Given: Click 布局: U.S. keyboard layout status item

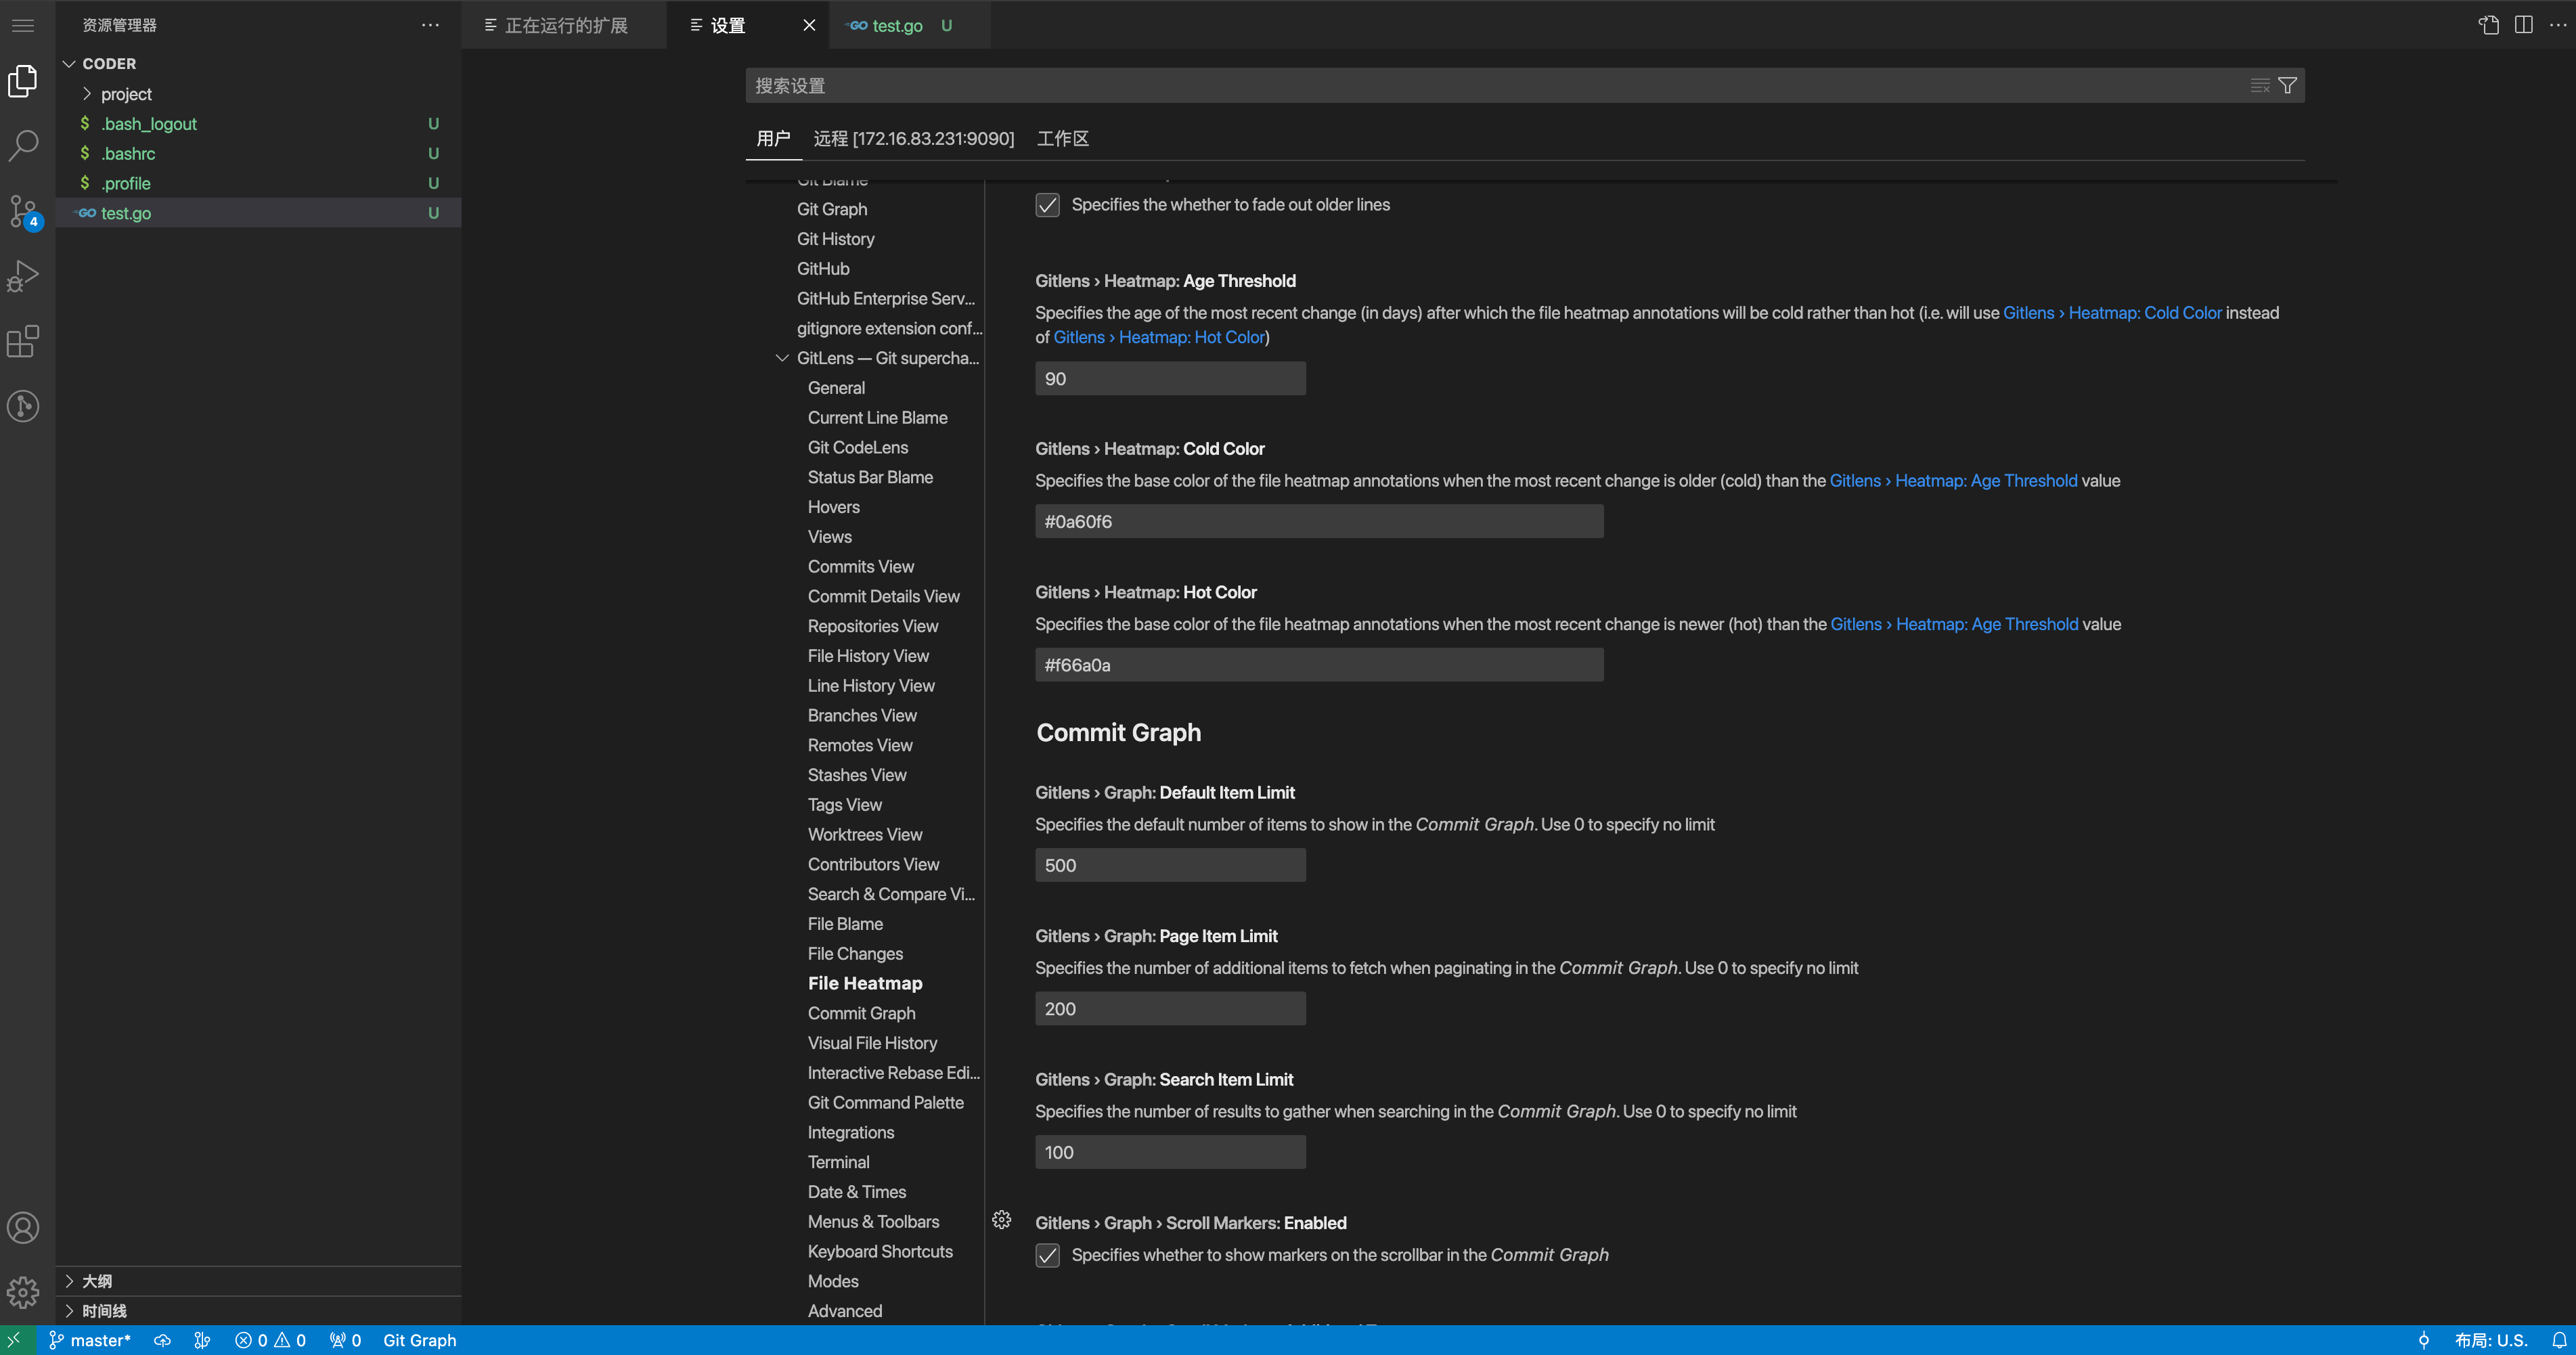Looking at the screenshot, I should click(2490, 1340).
